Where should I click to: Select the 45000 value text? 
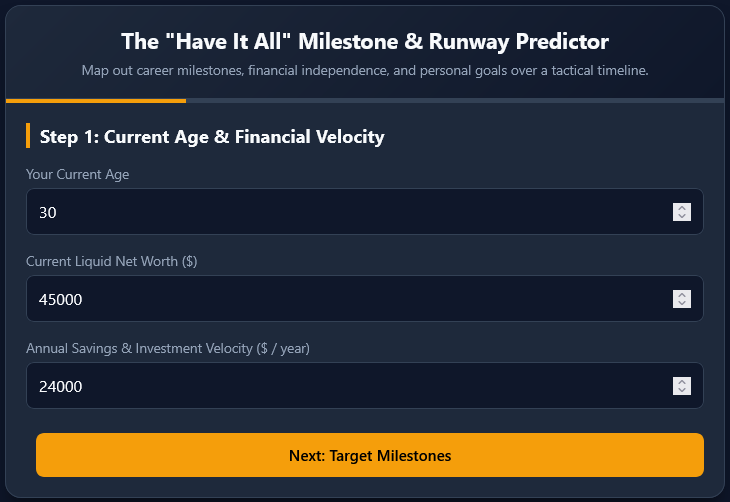pos(61,299)
